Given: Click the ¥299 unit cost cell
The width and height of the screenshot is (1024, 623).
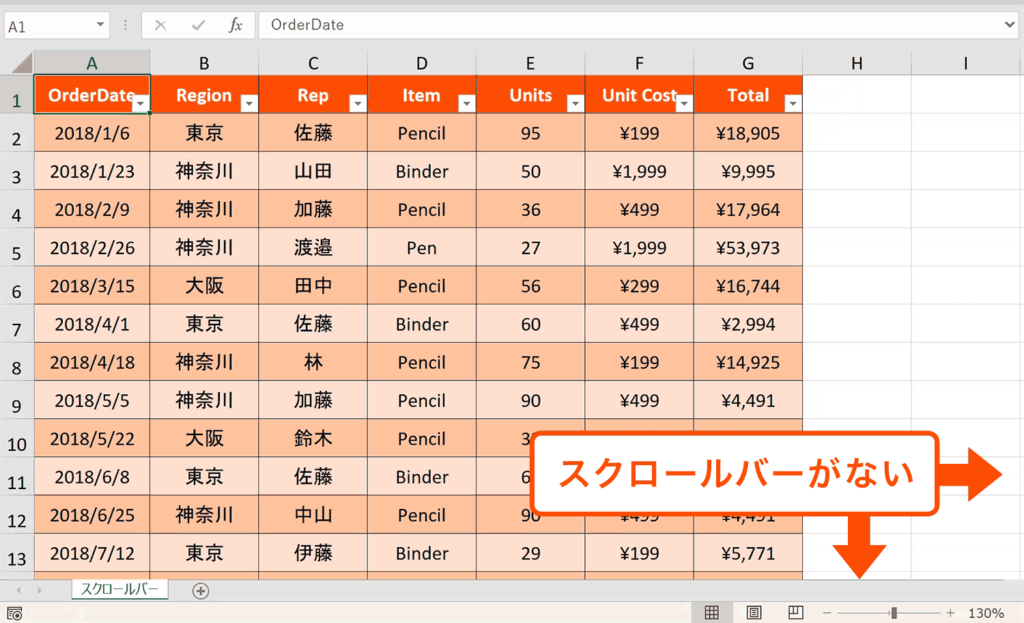Looking at the screenshot, I should point(639,286).
